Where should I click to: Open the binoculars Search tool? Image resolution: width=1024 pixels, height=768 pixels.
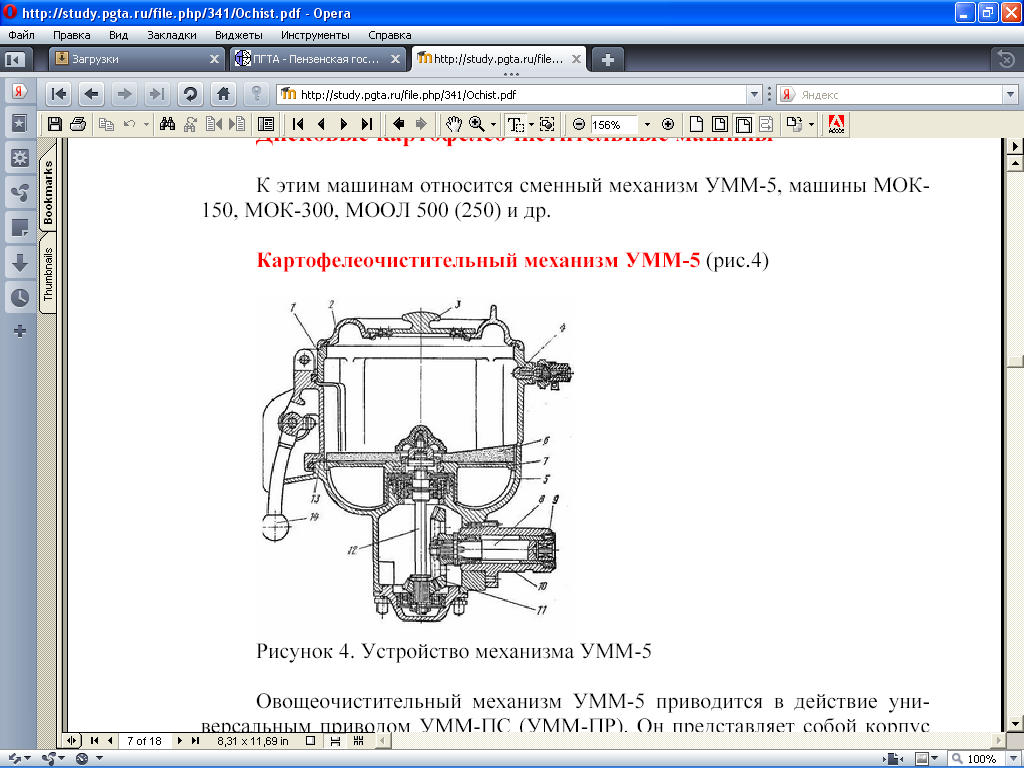168,125
